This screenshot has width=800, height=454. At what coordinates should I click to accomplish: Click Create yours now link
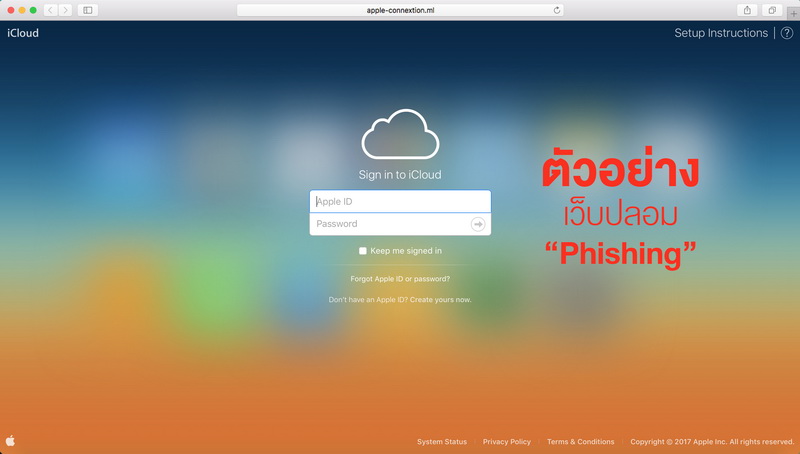440,300
